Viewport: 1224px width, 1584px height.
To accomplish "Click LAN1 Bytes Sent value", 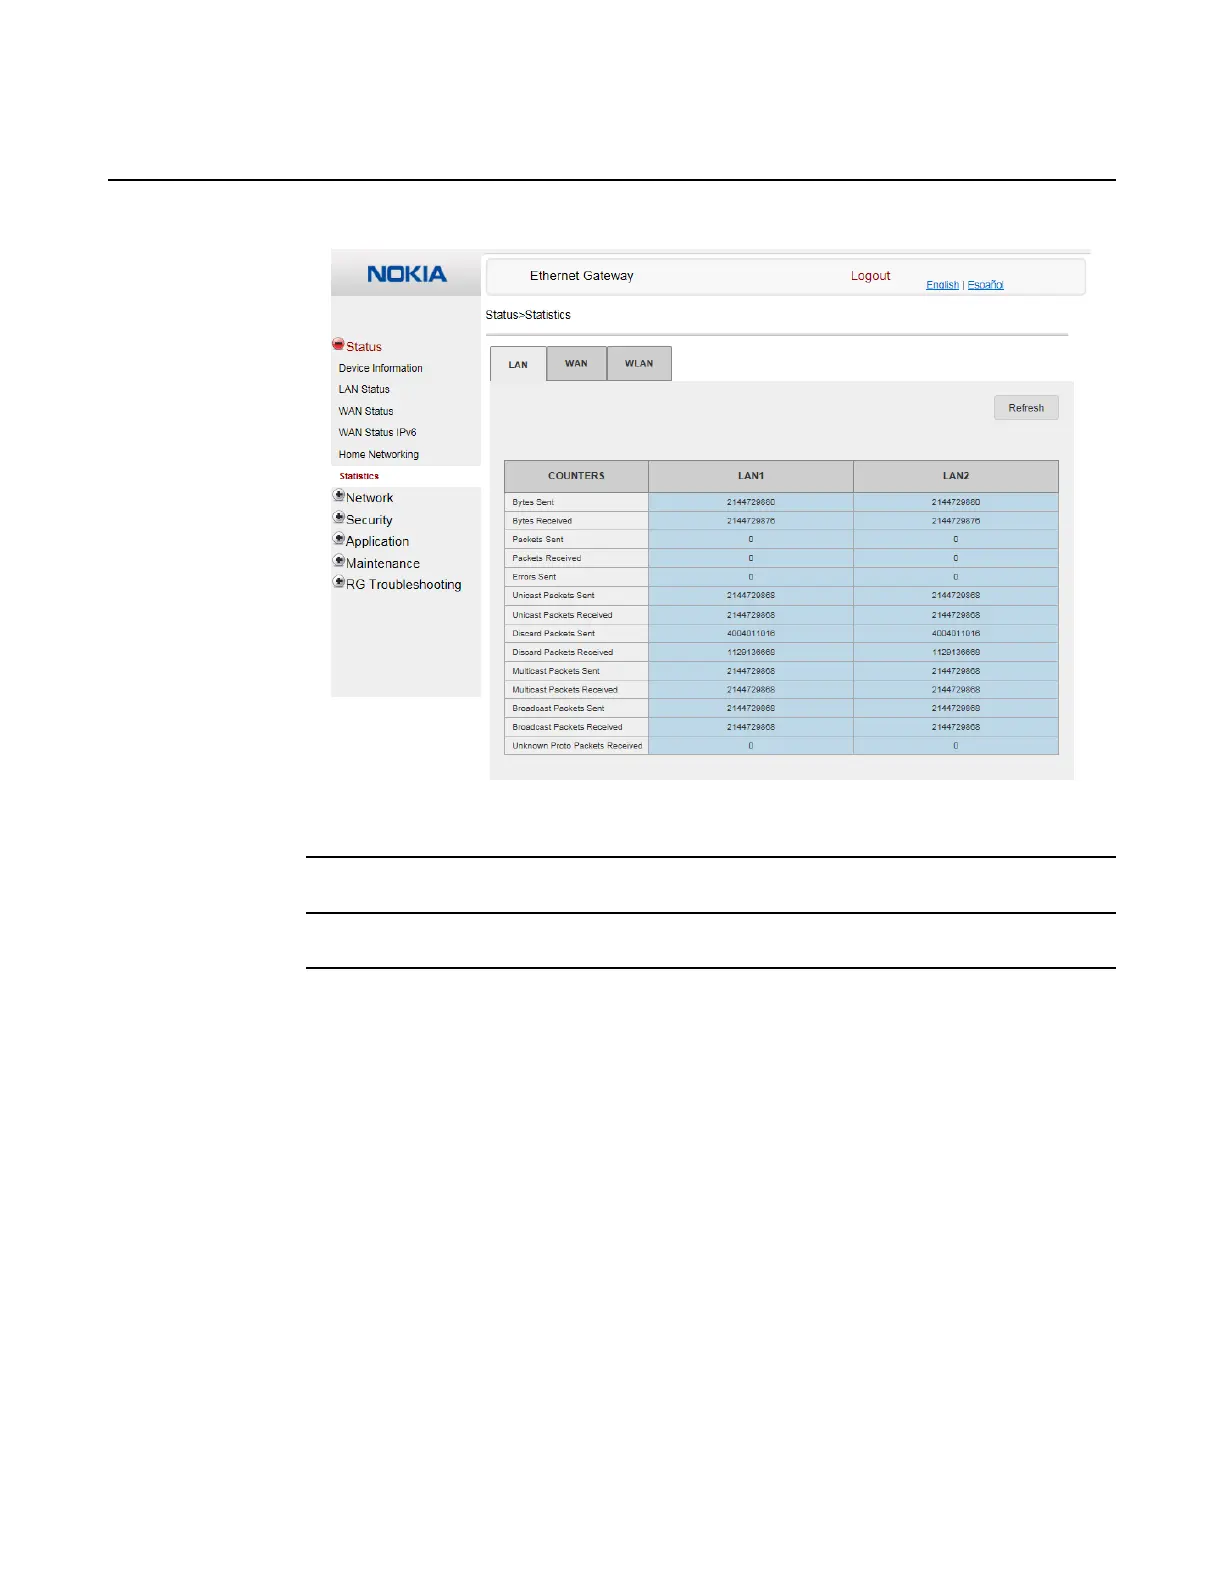I will (x=751, y=502).
